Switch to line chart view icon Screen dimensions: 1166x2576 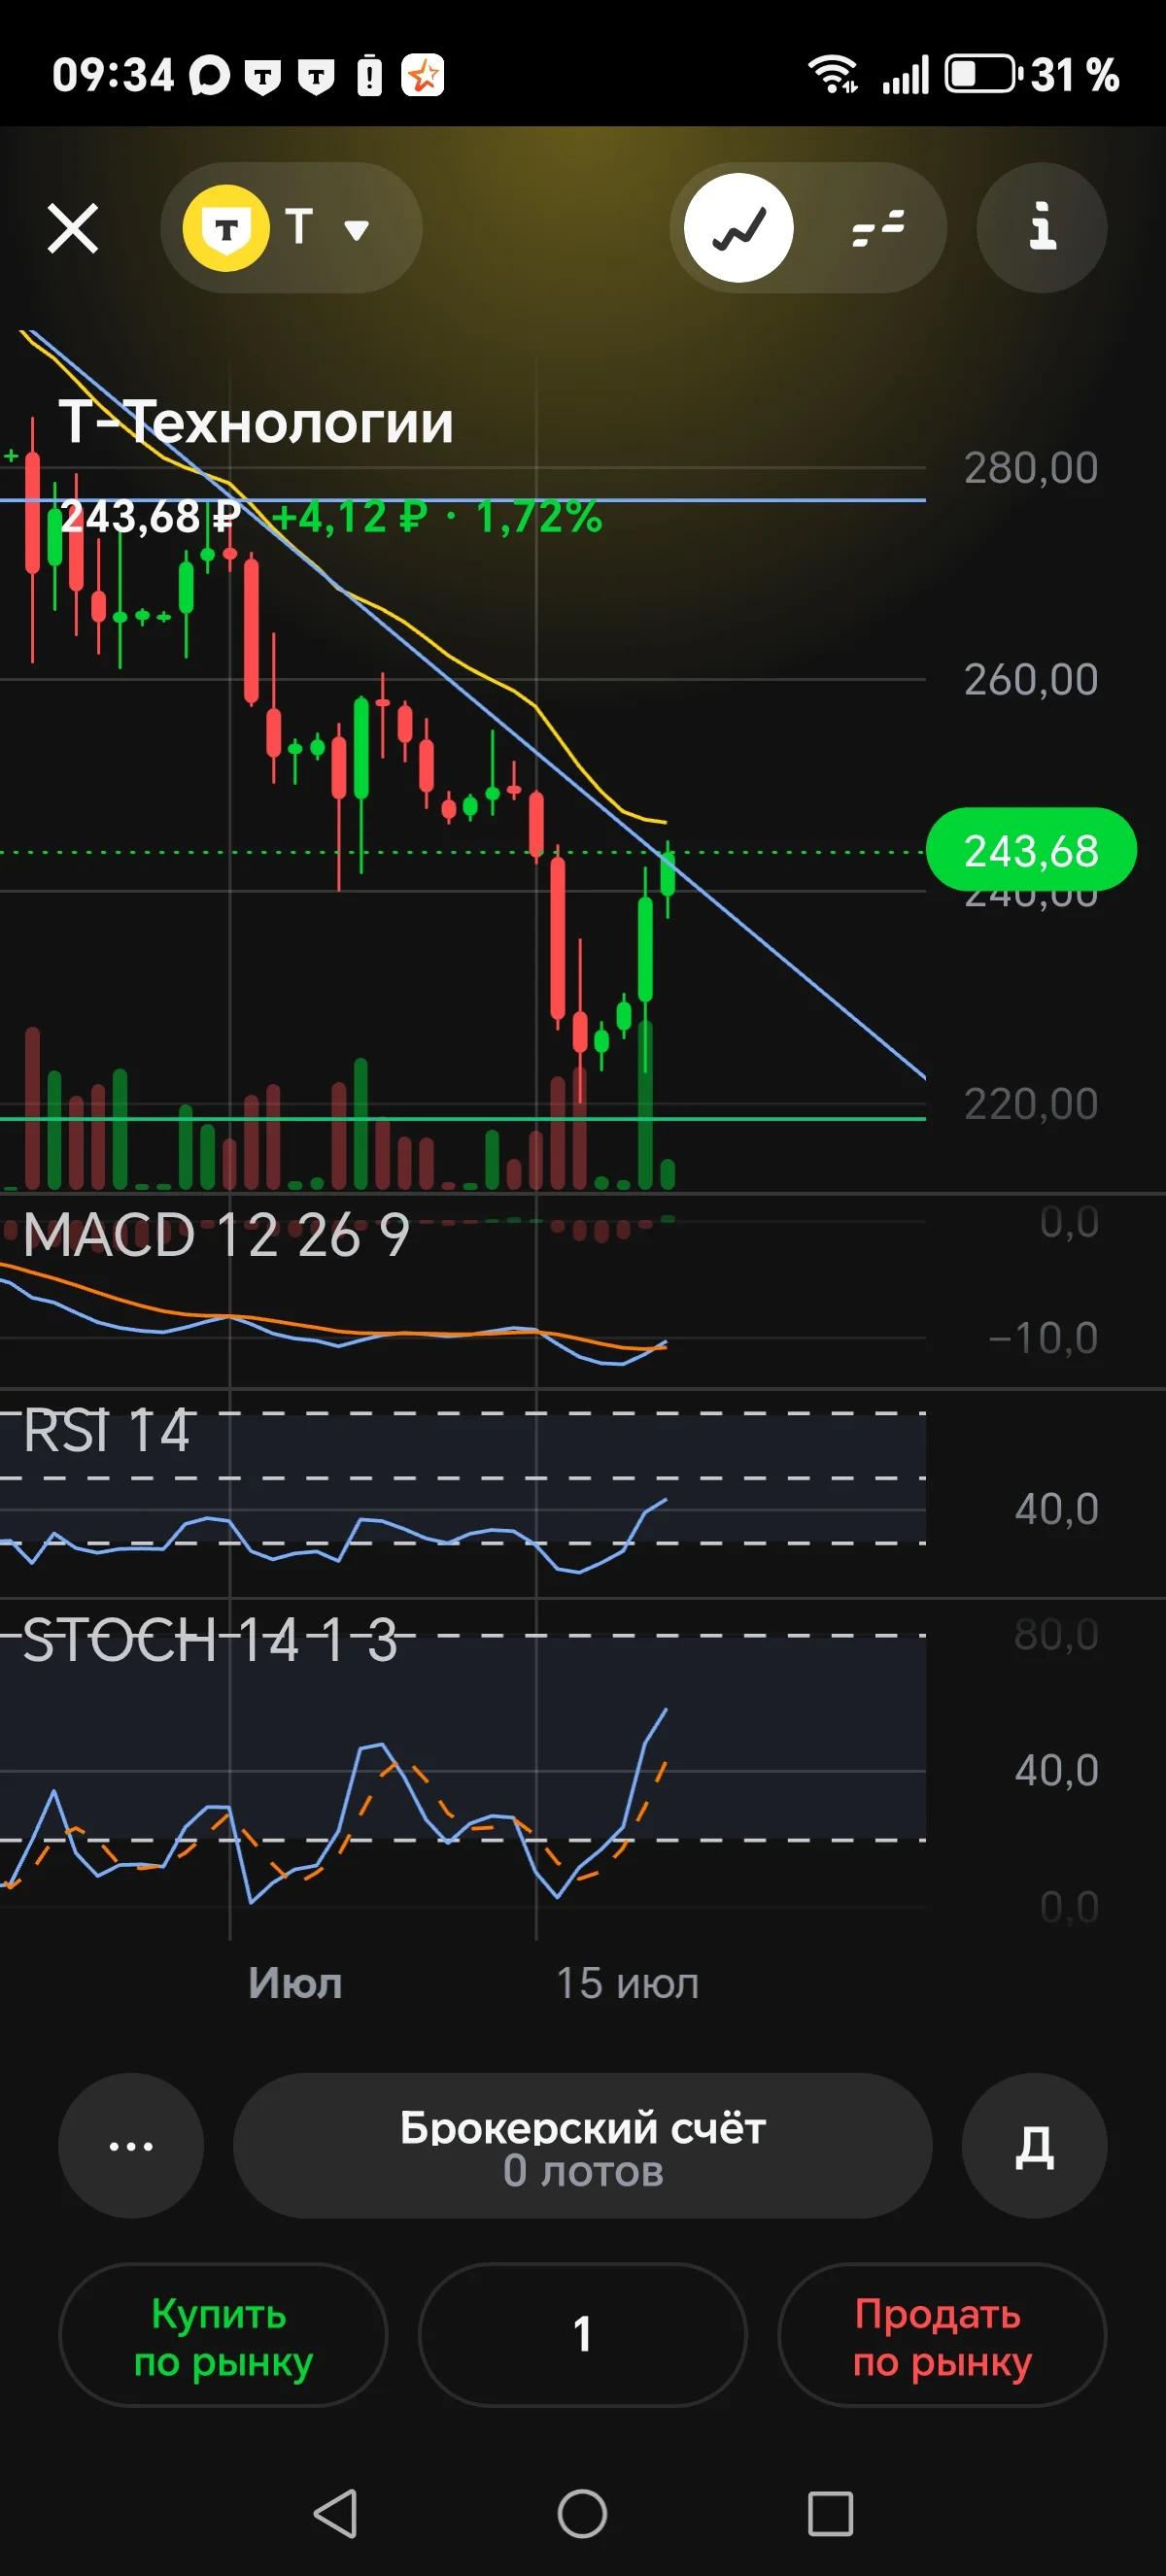click(x=739, y=228)
